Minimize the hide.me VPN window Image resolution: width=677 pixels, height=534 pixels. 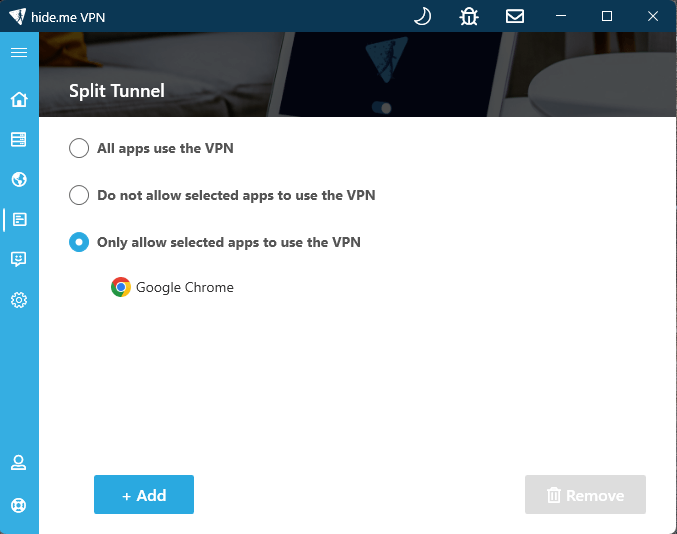pyautogui.click(x=561, y=16)
